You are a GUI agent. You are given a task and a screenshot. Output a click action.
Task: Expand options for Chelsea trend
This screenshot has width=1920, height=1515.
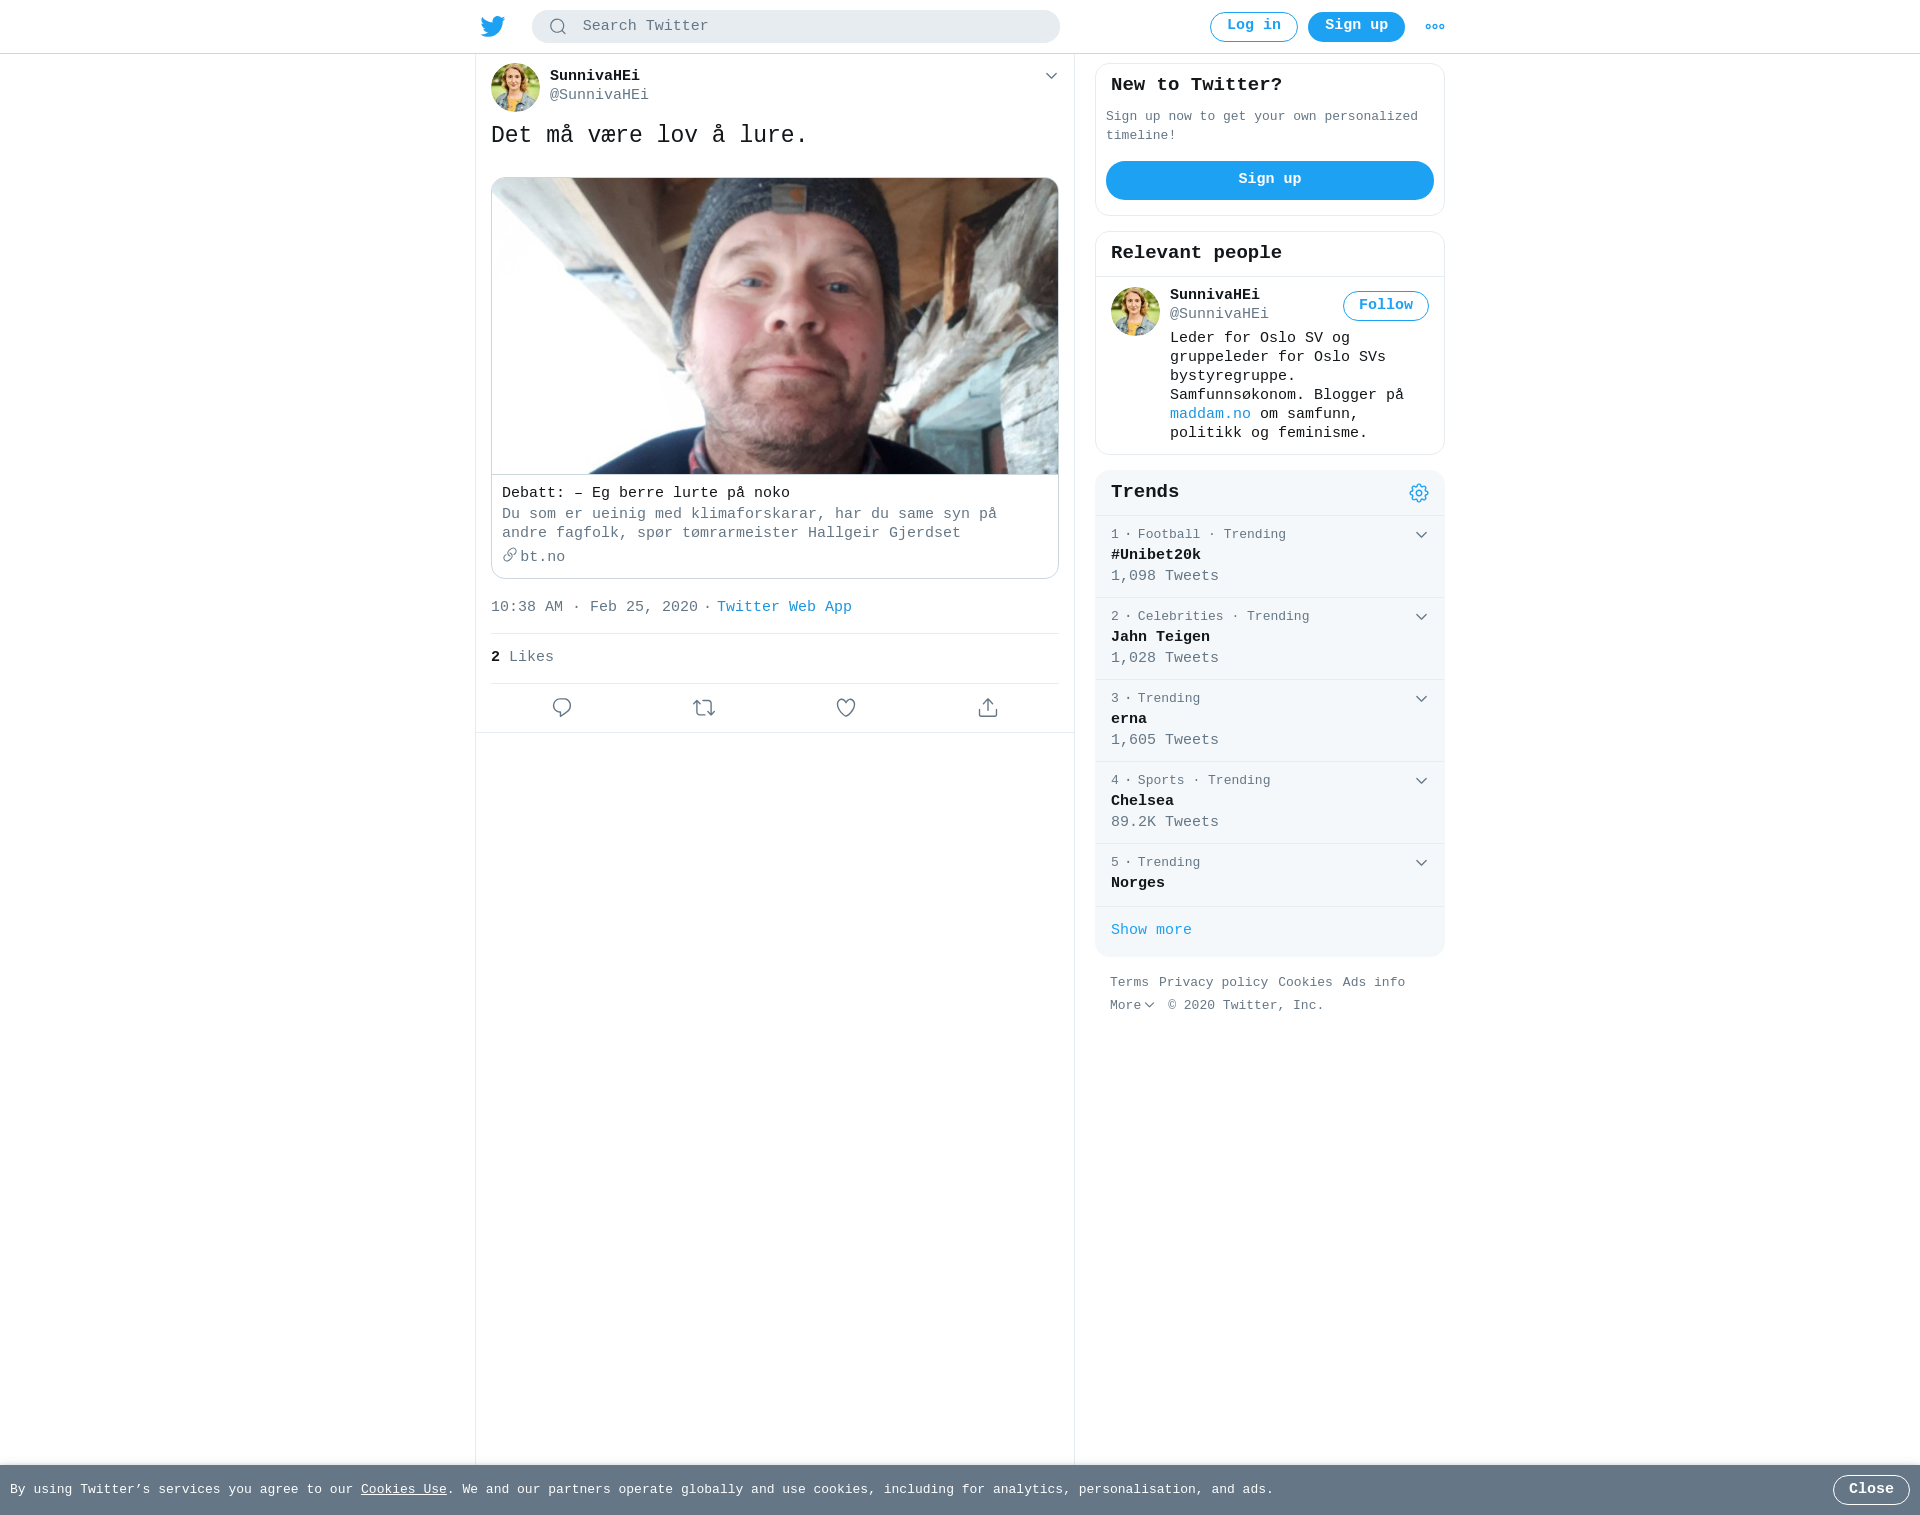(1421, 781)
